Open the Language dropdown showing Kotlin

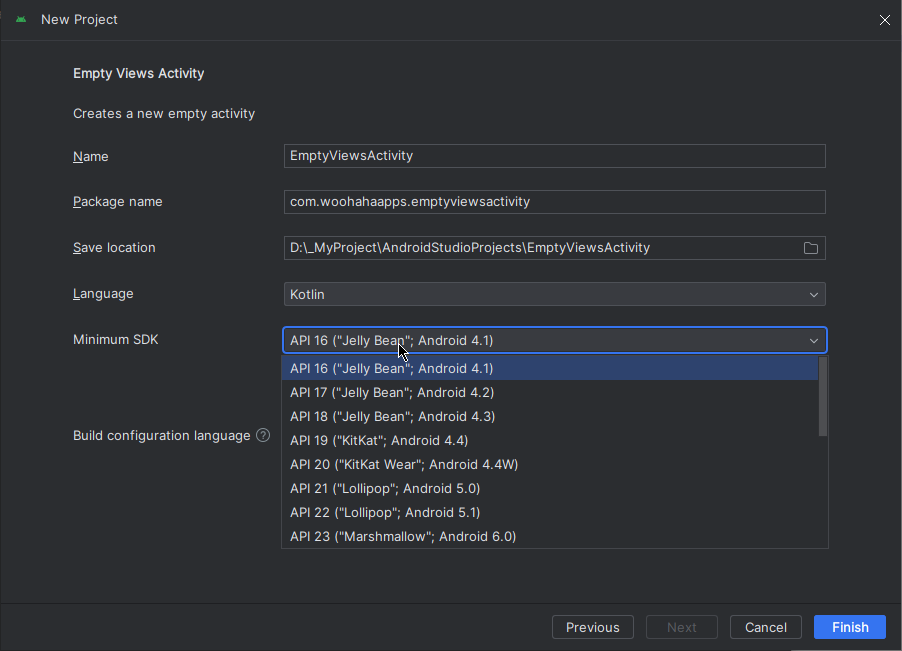tap(555, 294)
